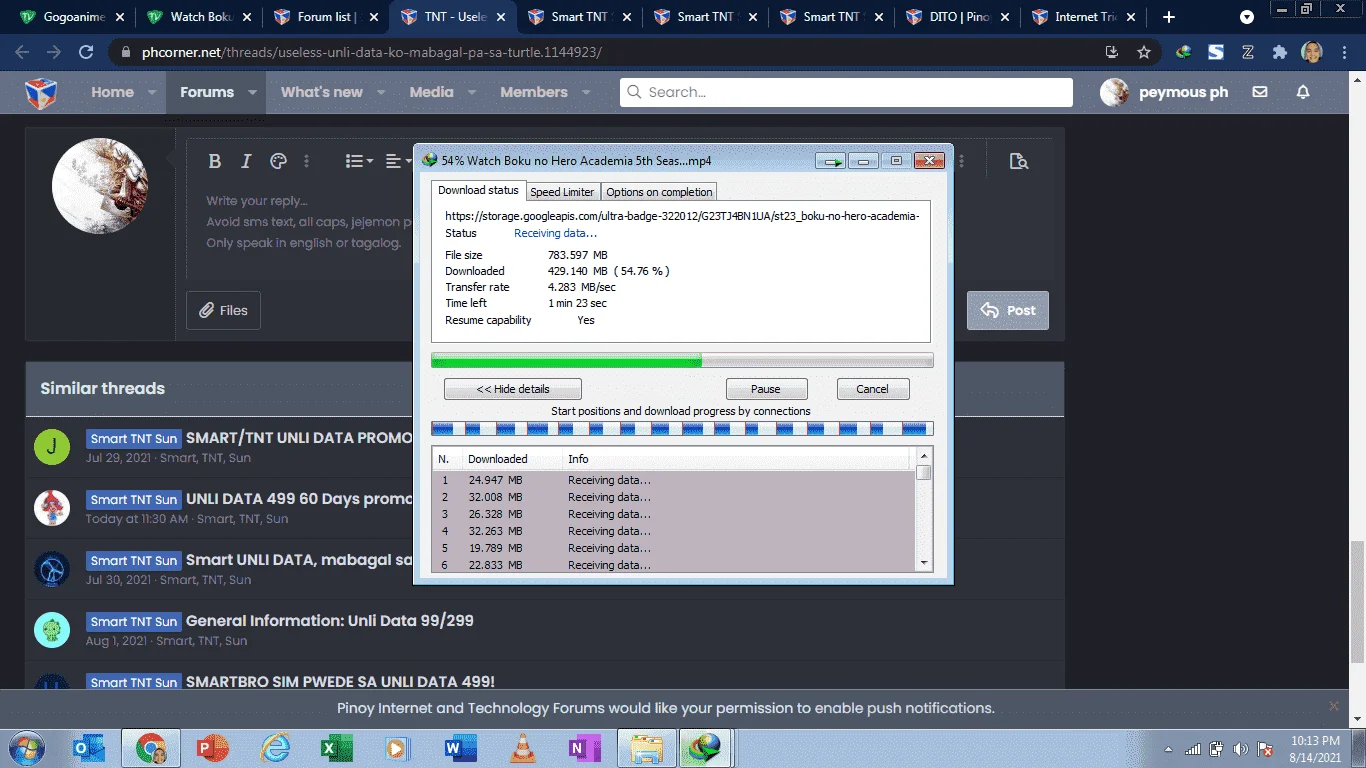Open the new tab plus button

(x=1169, y=17)
